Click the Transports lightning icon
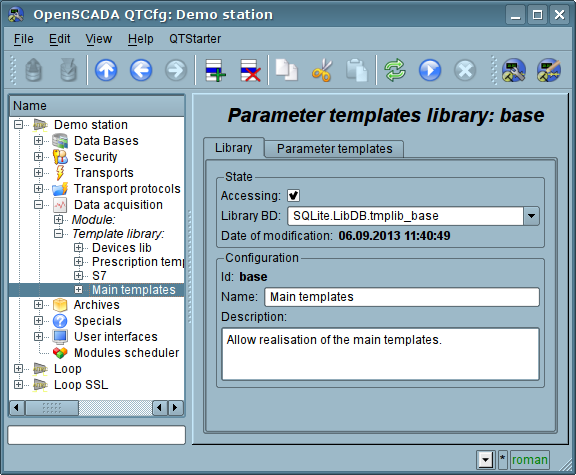 pyautogui.click(x=60, y=173)
